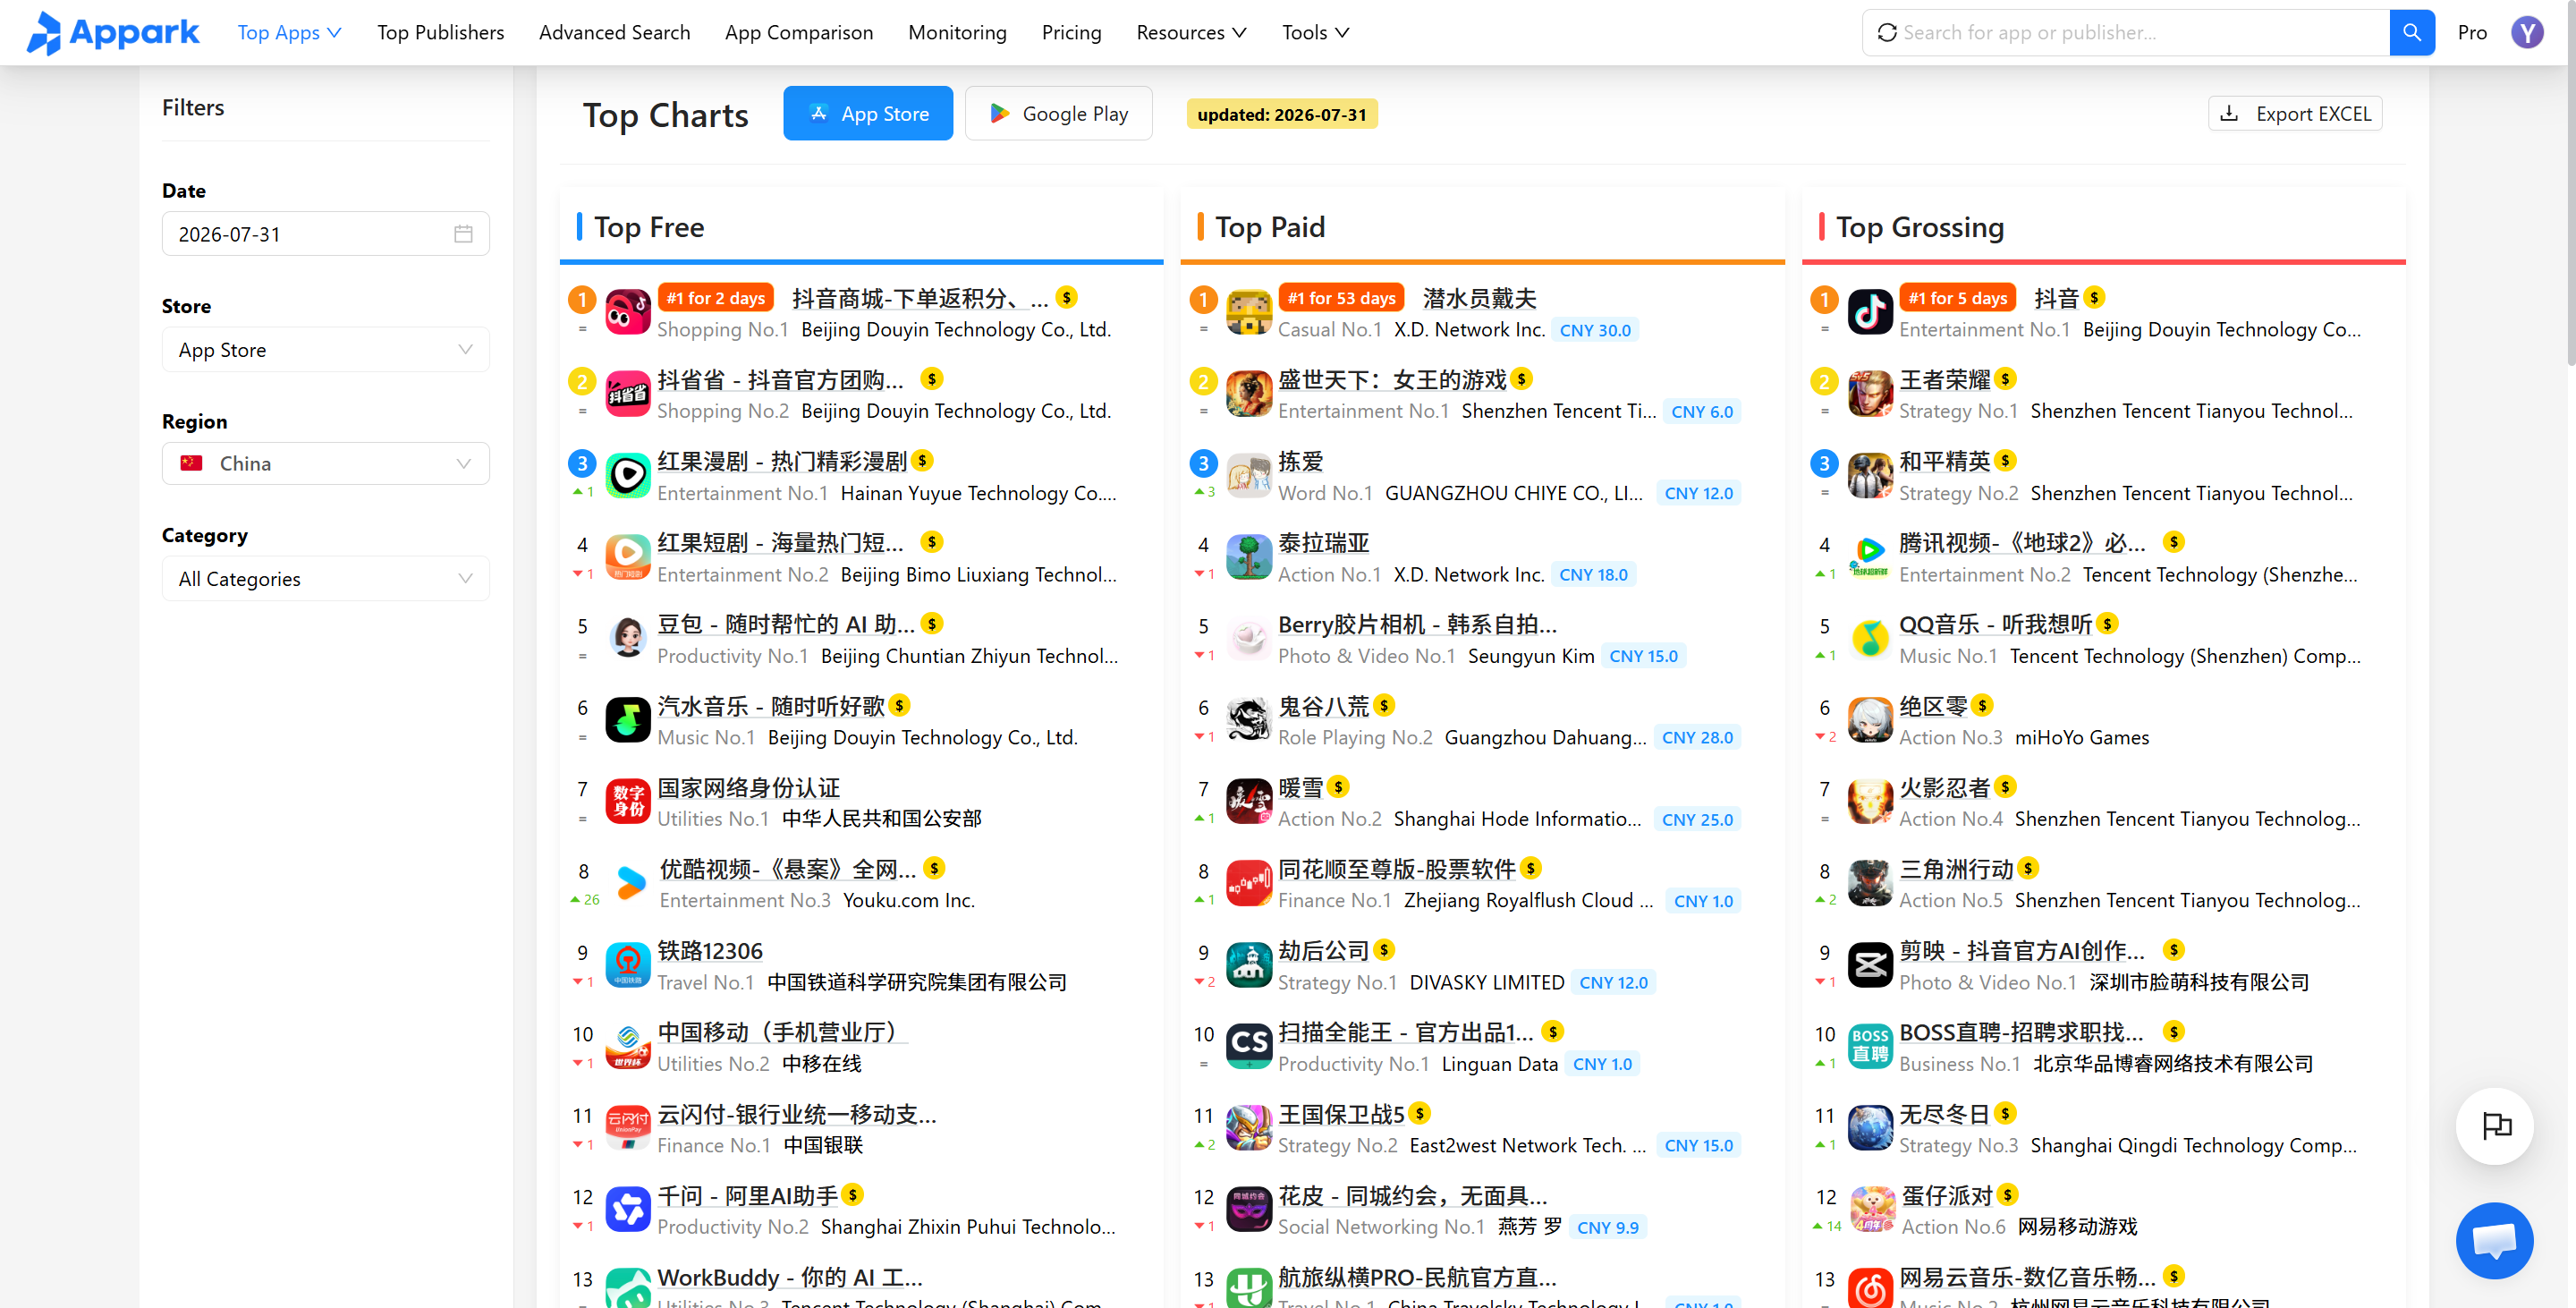This screenshot has height=1308, width=2576.
Task: Open 和平精英 app link
Action: (x=1944, y=461)
